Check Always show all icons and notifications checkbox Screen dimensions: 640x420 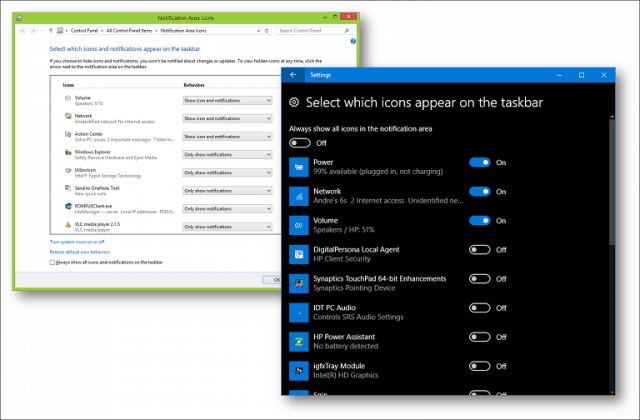pyautogui.click(x=52, y=262)
